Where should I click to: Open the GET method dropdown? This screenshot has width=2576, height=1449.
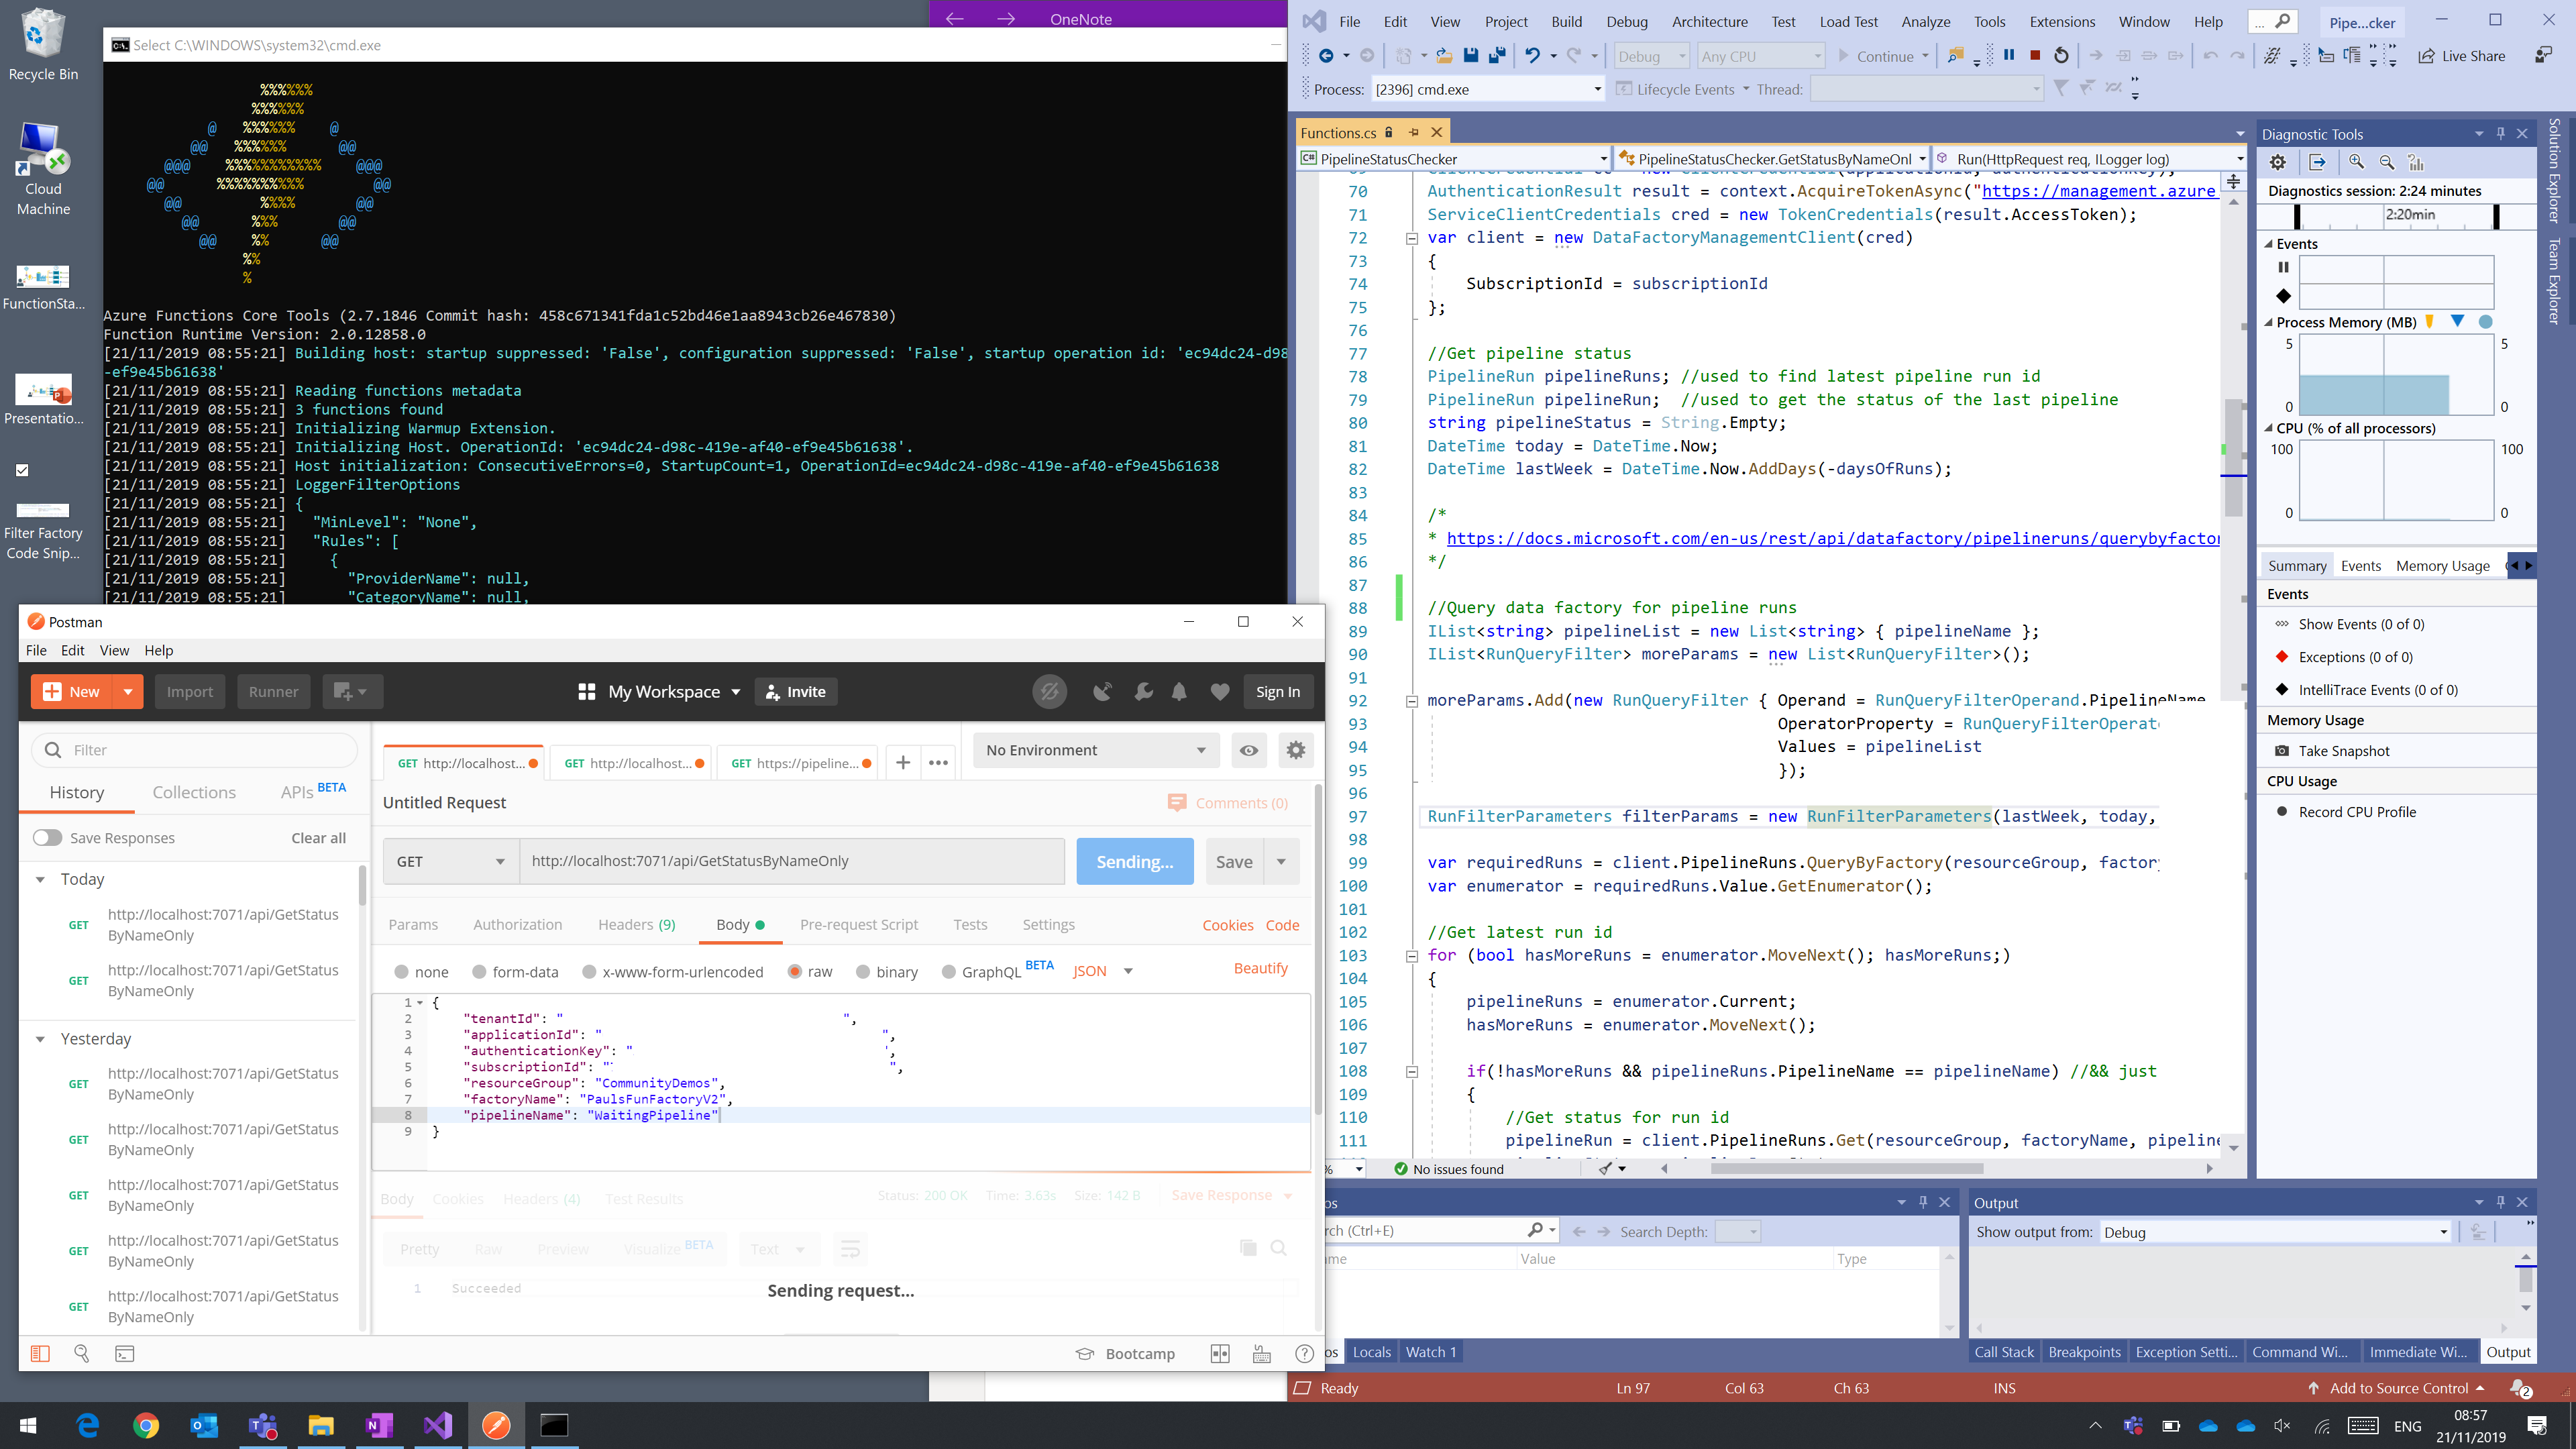click(x=450, y=862)
